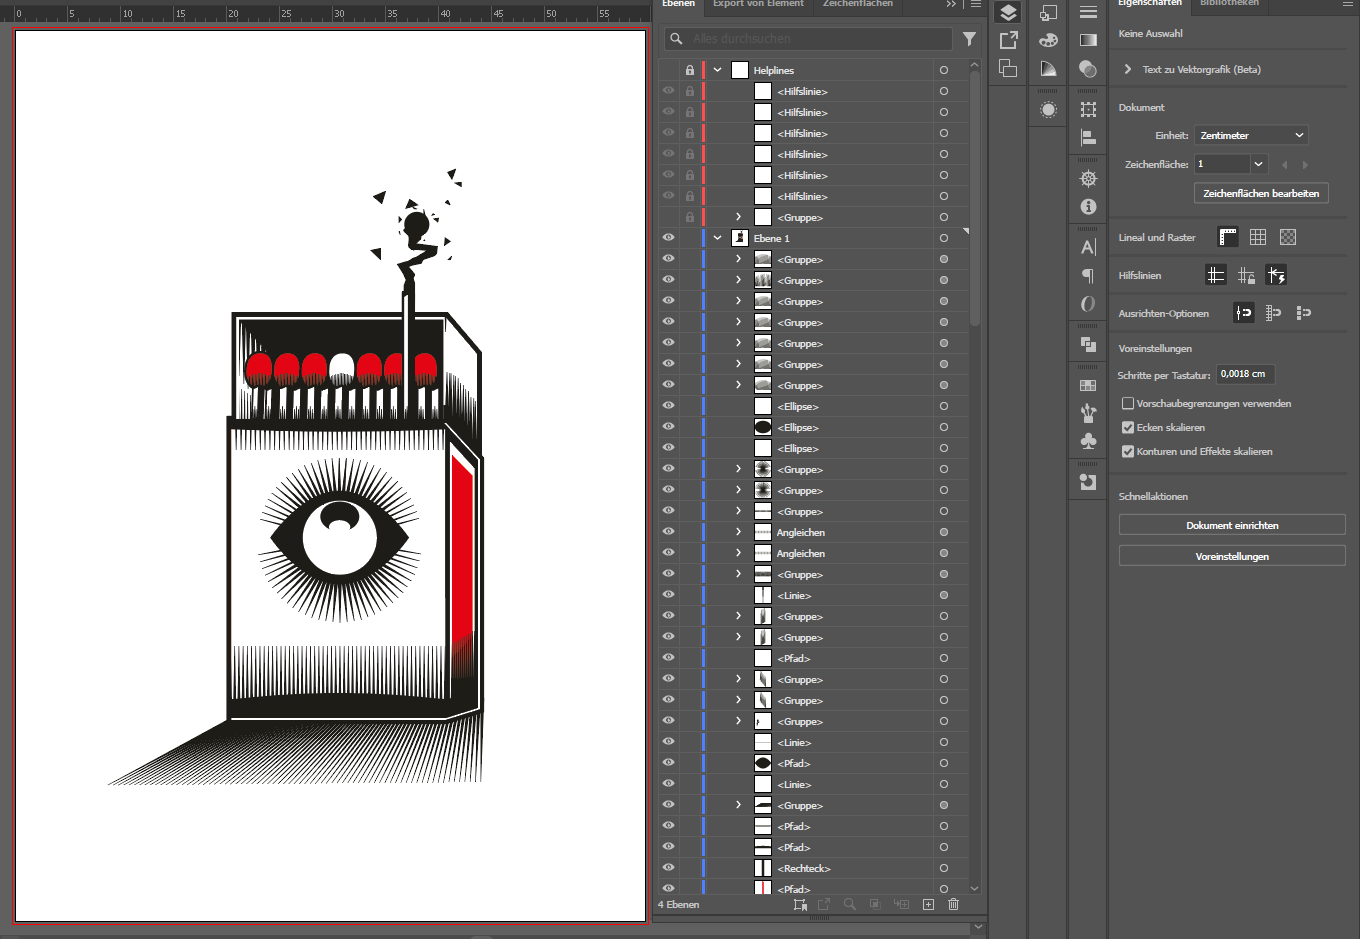1360x939 pixels.
Task: Click the Schritte per Tastatur input field
Action: [x=1244, y=374]
